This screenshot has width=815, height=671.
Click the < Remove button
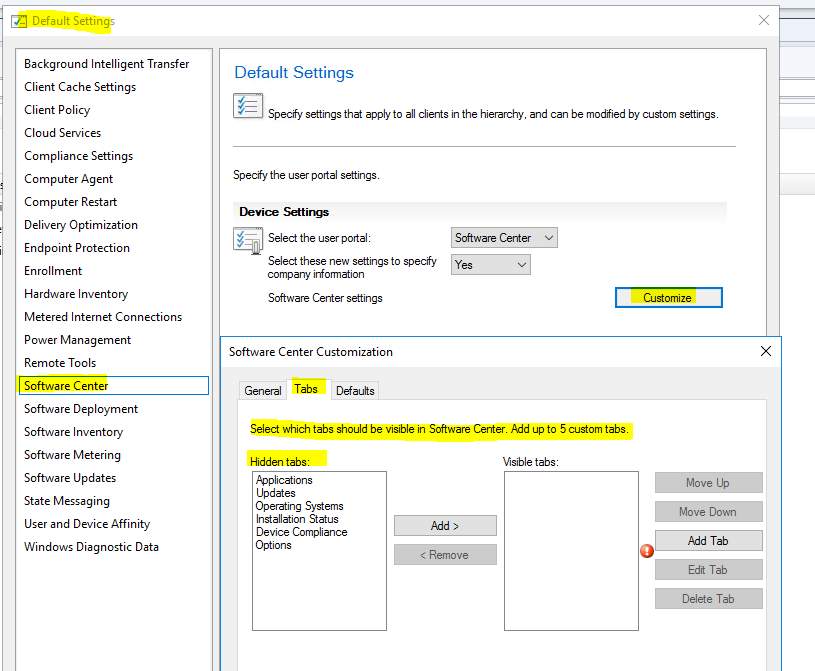[445, 555]
